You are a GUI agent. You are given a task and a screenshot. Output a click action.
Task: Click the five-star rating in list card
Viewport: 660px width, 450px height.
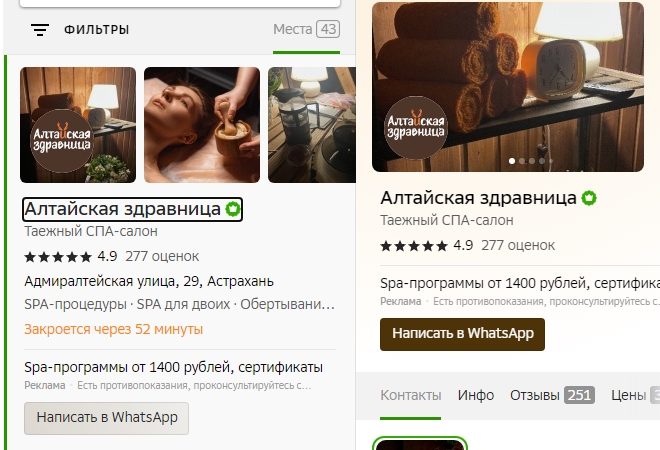coord(58,256)
